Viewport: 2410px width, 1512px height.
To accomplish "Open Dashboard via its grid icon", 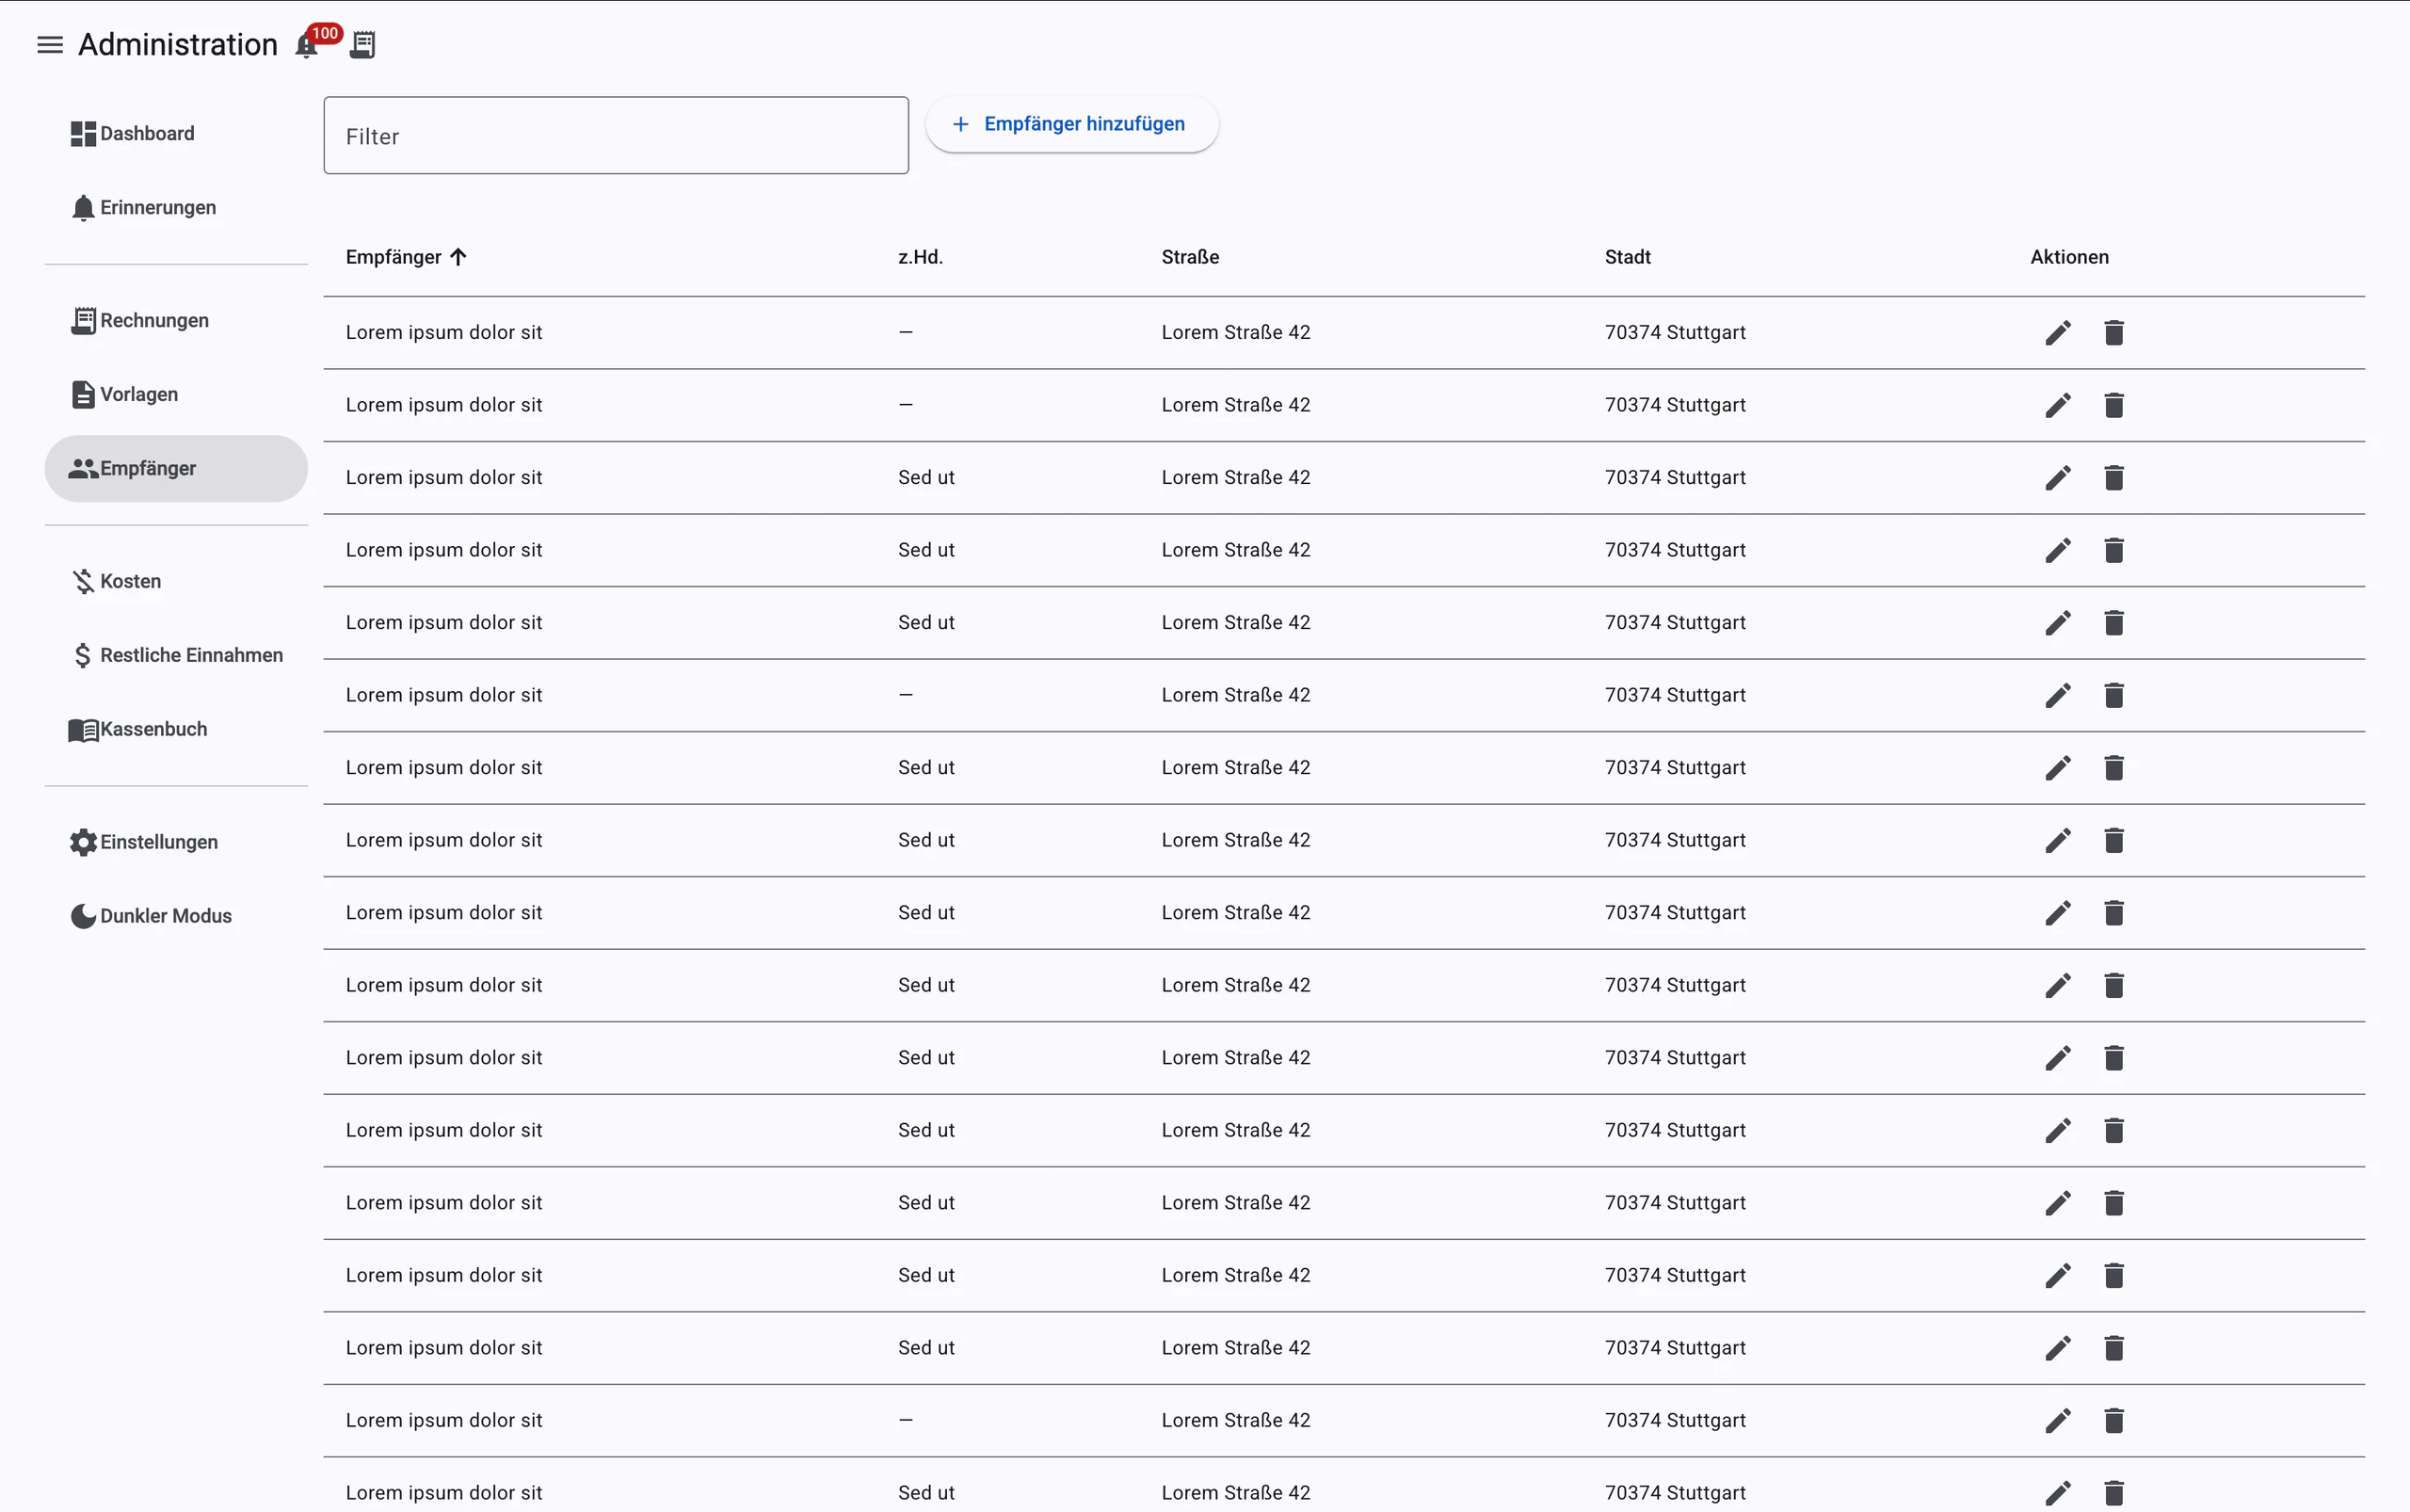I will [x=83, y=134].
